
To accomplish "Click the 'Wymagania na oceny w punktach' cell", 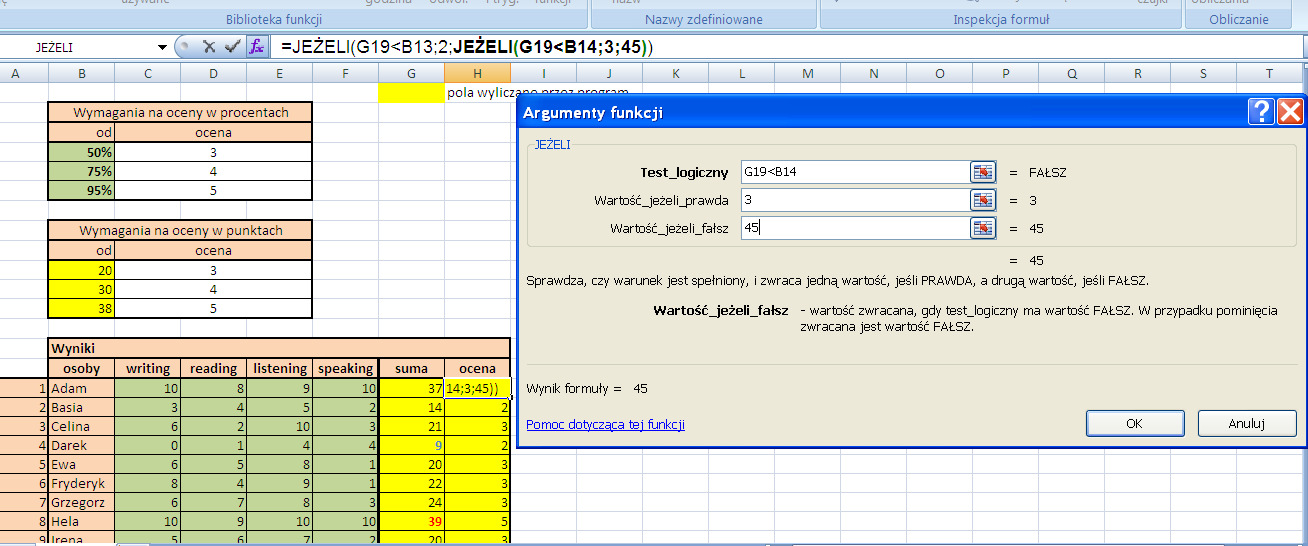I will 180,230.
